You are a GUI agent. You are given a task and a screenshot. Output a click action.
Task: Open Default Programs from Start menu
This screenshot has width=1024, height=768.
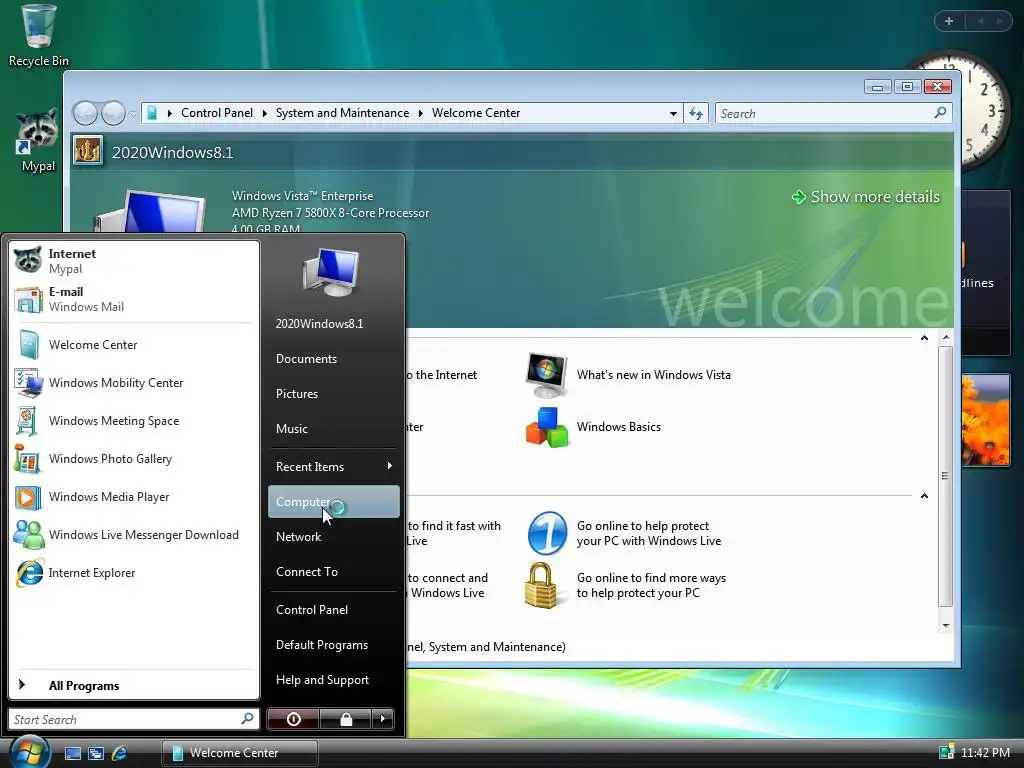(333, 645)
